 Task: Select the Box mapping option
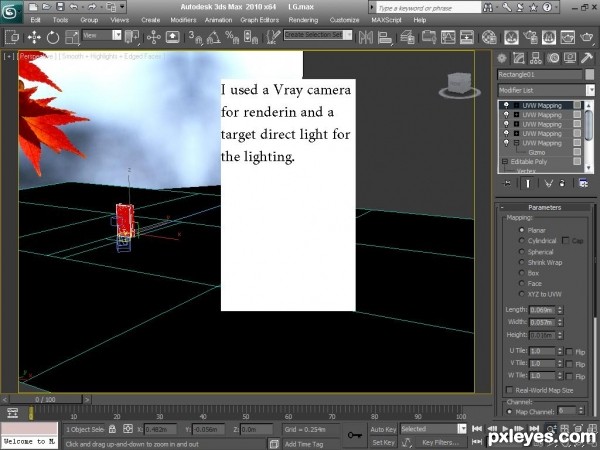click(521, 273)
